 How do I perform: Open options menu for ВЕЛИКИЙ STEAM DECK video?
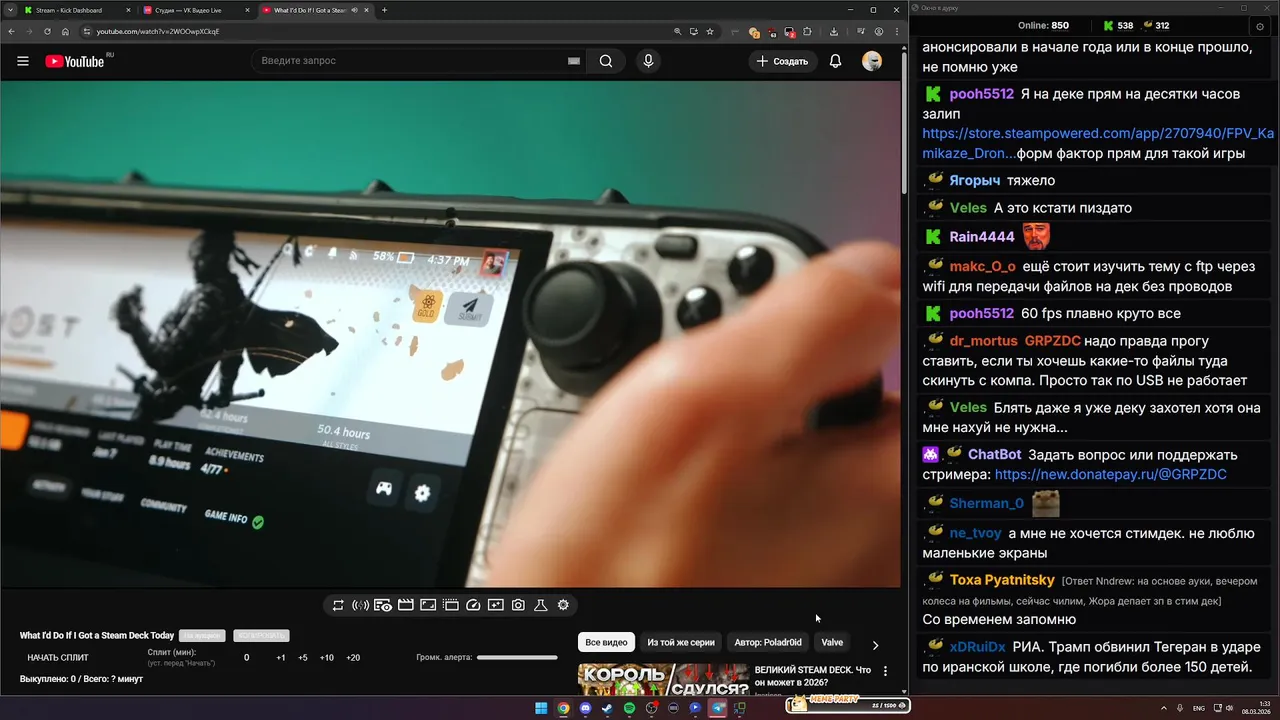pyautogui.click(x=885, y=671)
